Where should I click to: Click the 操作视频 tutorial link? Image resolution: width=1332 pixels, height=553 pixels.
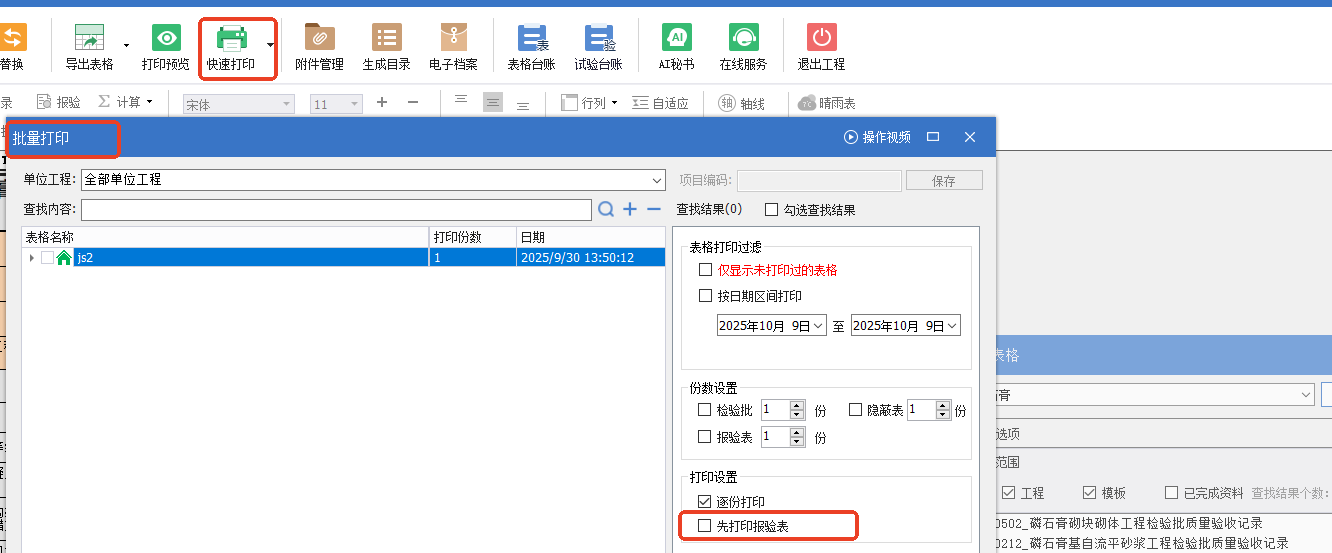878,137
